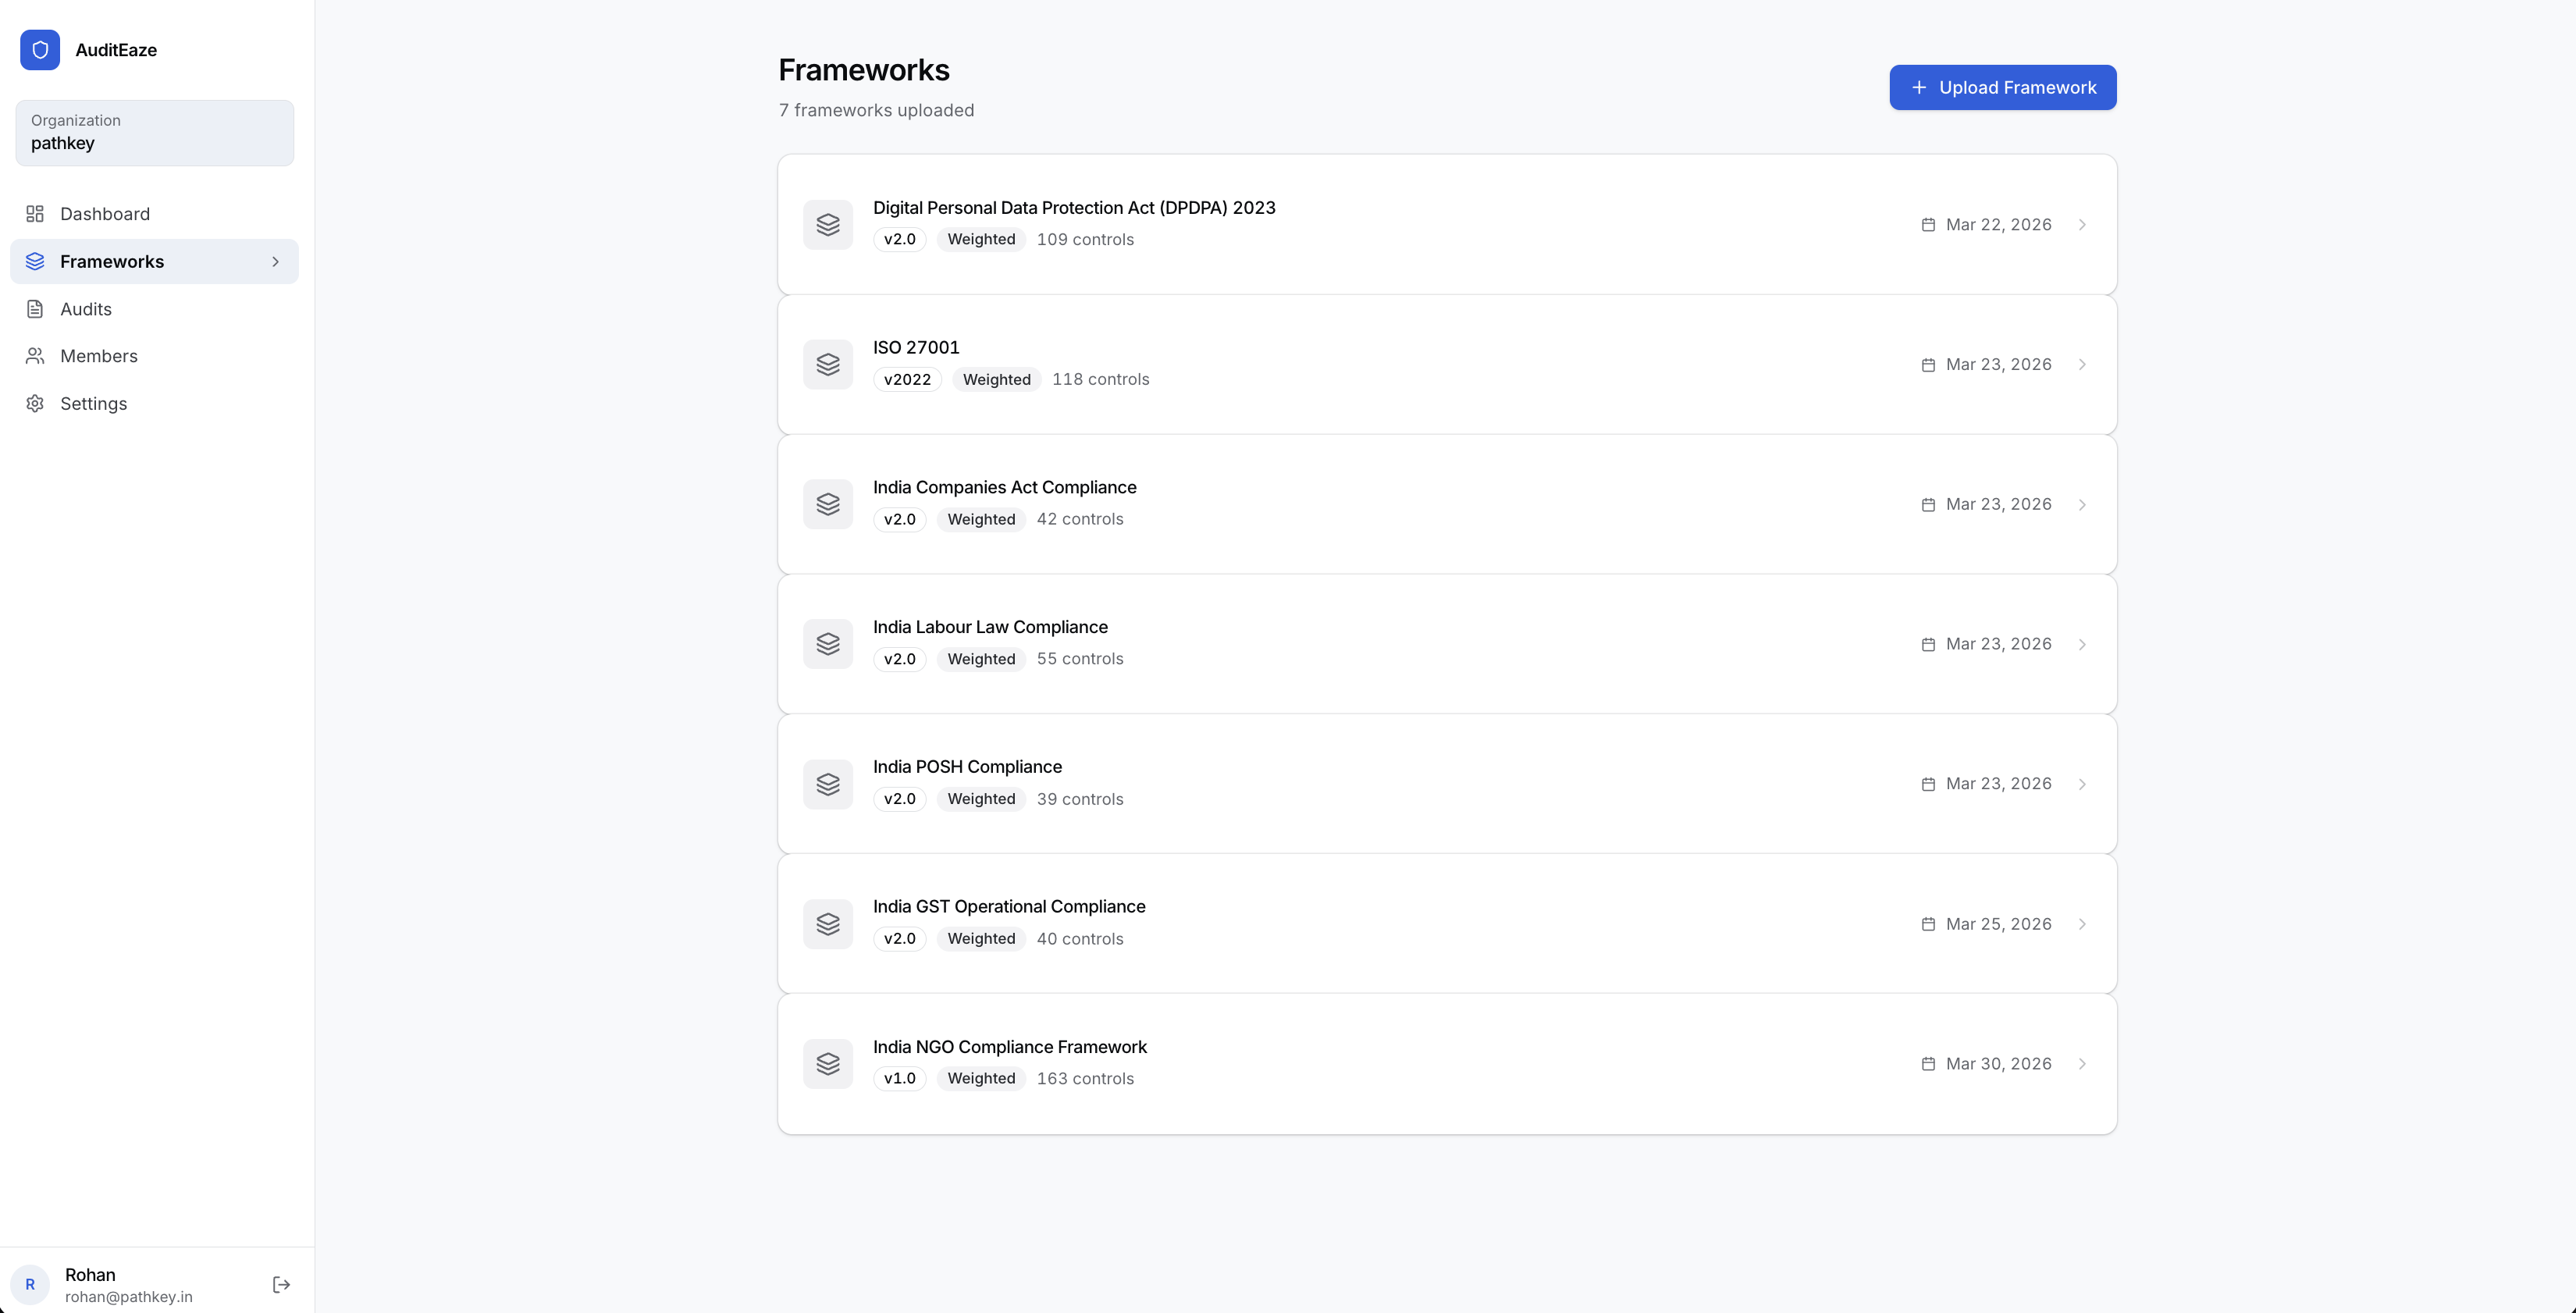Select Members in the sidebar menu

pyautogui.click(x=99, y=356)
